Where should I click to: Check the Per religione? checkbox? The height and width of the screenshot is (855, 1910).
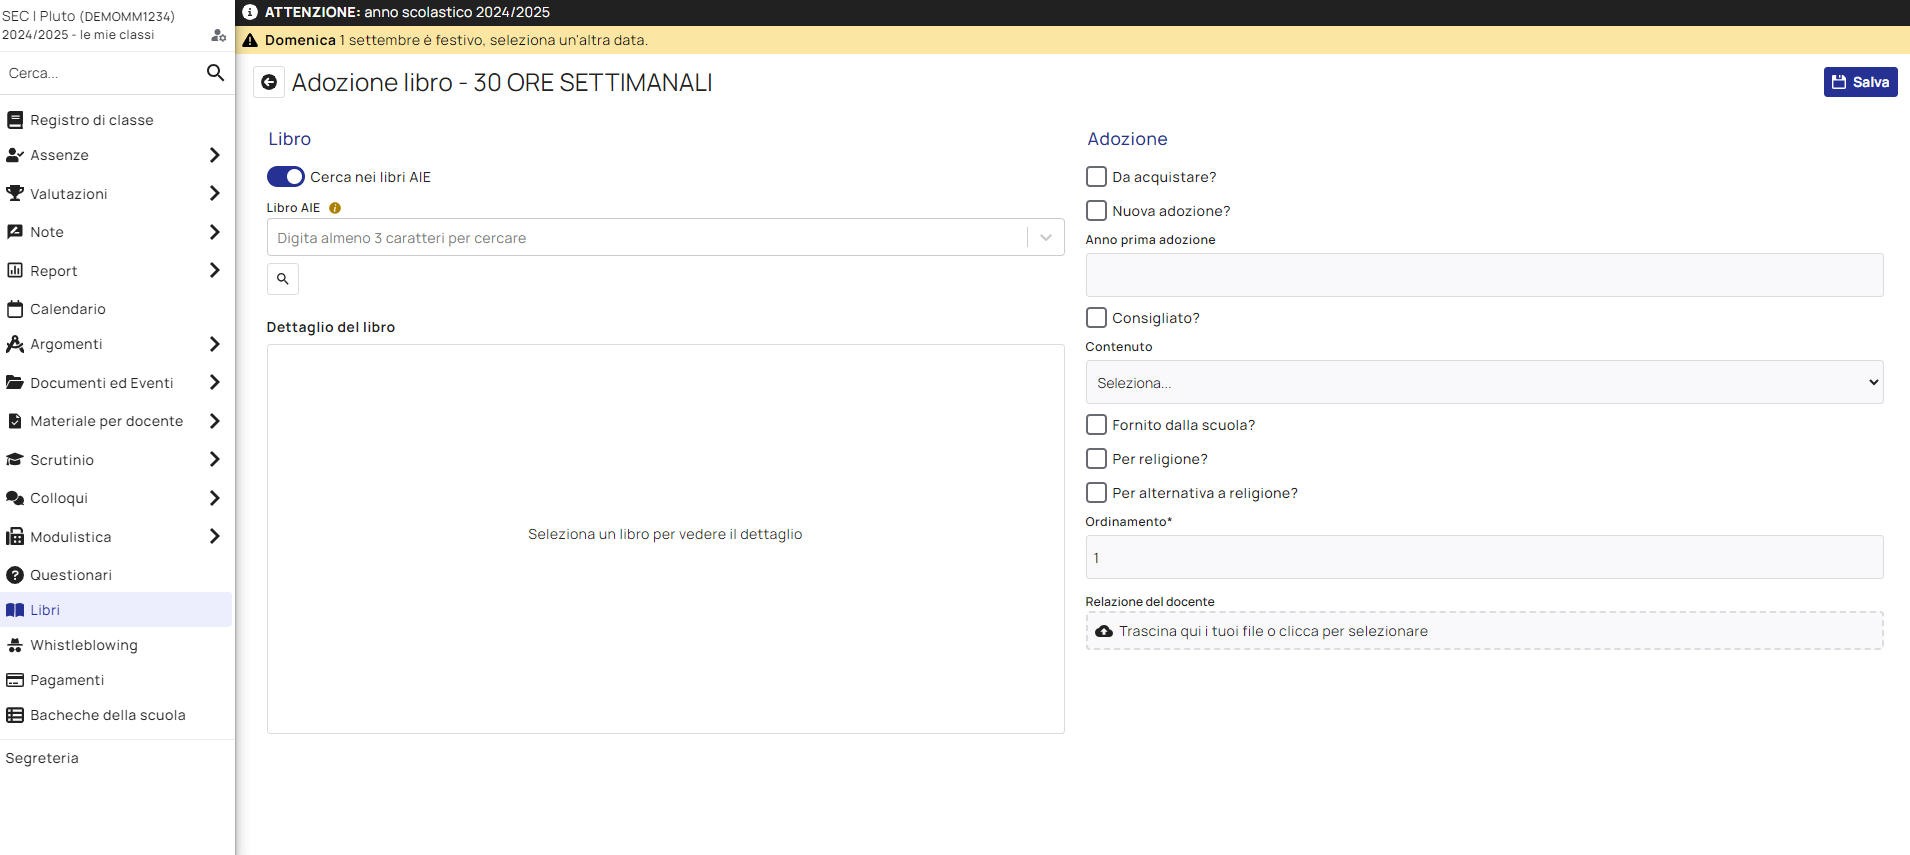pyautogui.click(x=1096, y=459)
